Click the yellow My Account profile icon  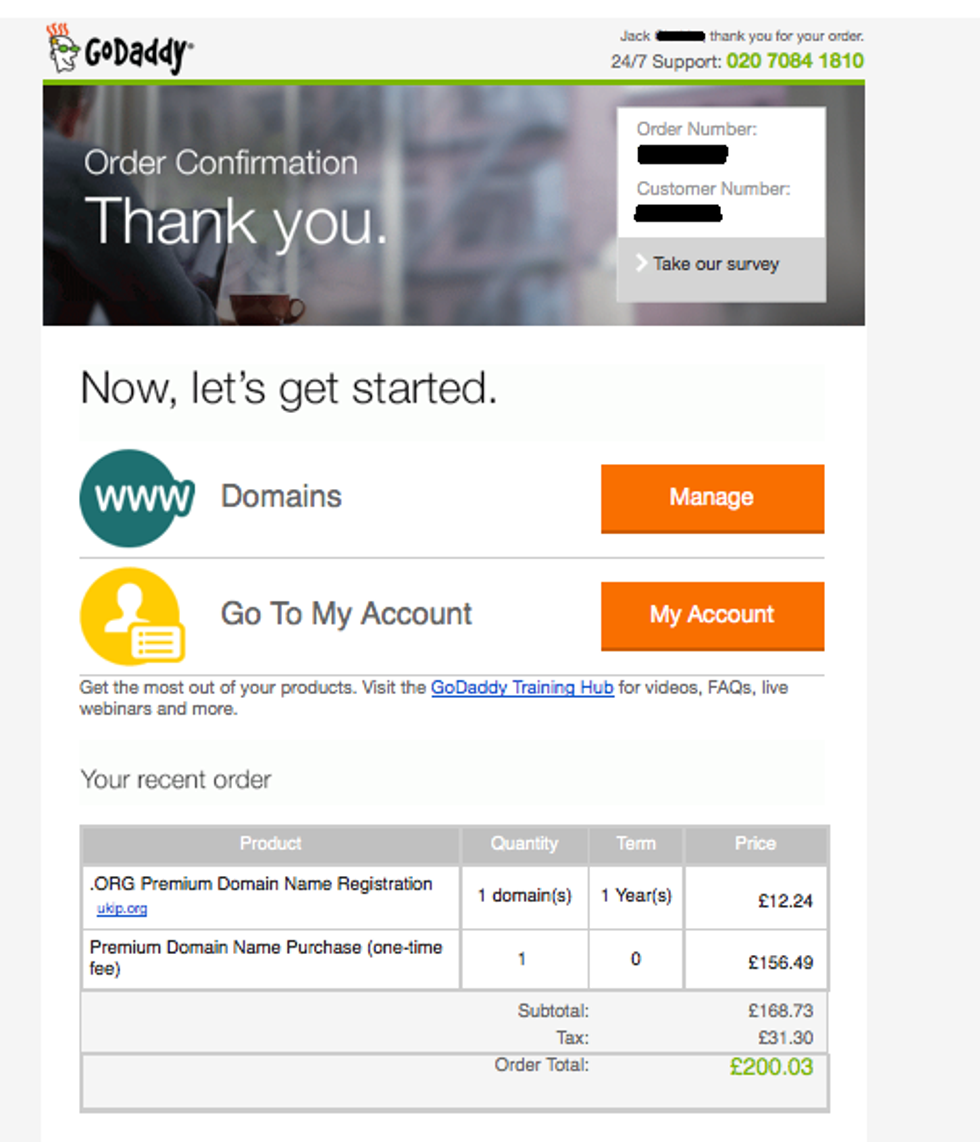pyautogui.click(x=132, y=616)
